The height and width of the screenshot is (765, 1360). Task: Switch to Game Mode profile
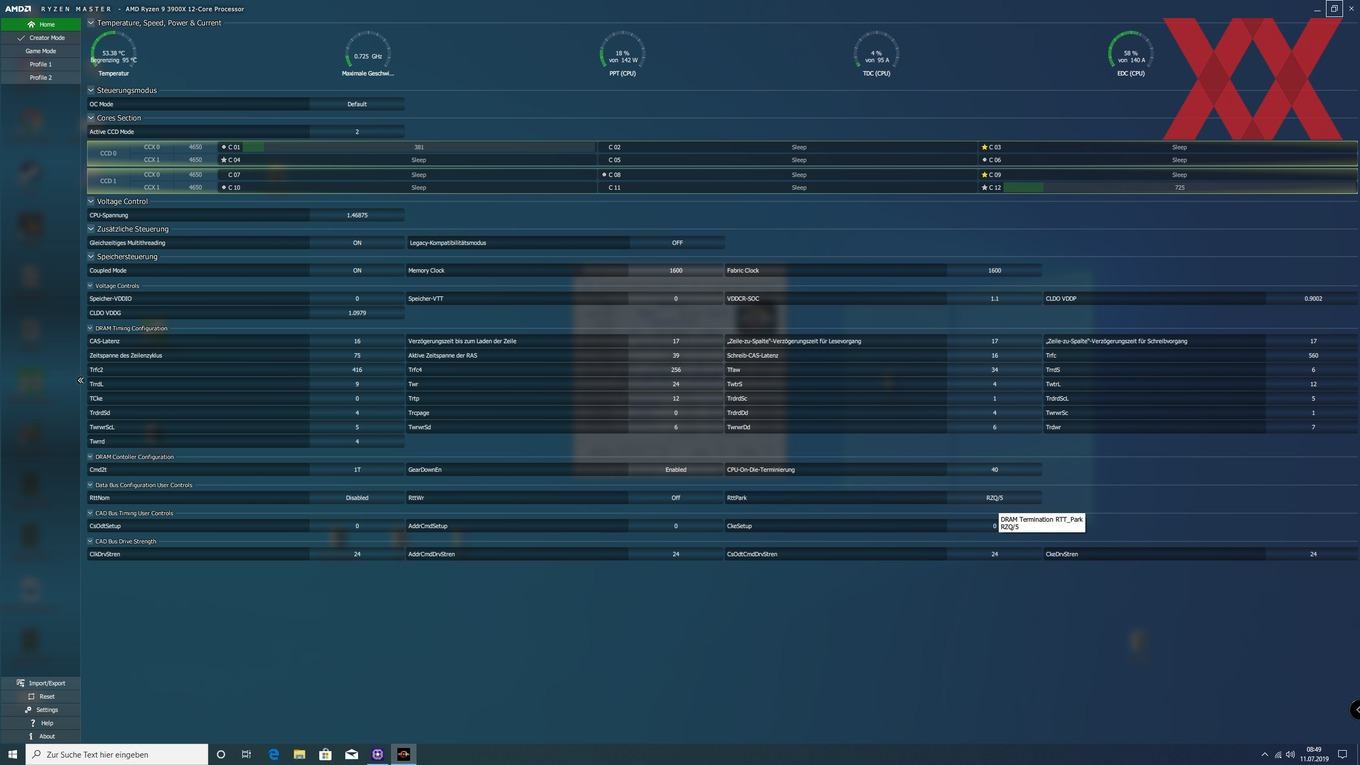tap(40, 51)
